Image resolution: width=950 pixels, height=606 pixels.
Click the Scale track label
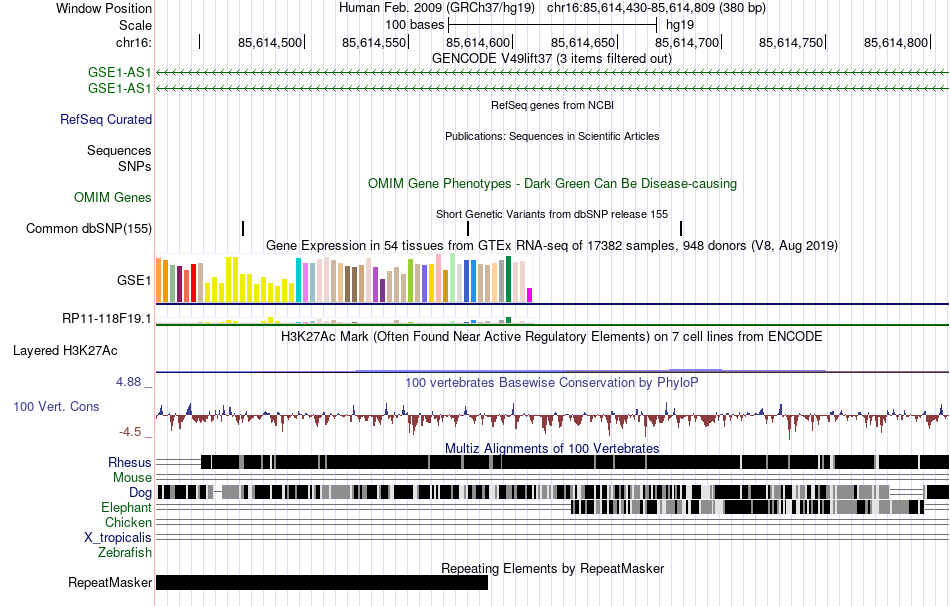(x=135, y=25)
